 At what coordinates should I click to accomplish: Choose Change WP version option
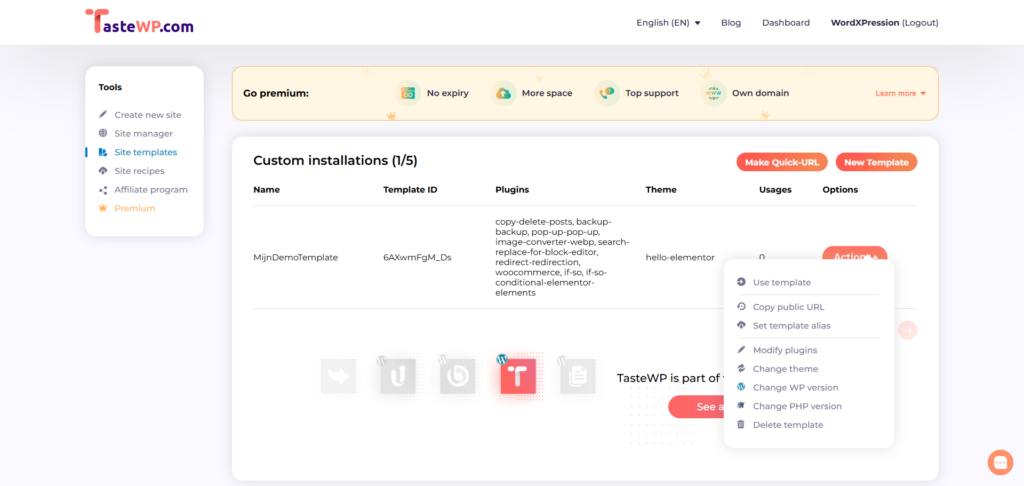click(x=795, y=387)
